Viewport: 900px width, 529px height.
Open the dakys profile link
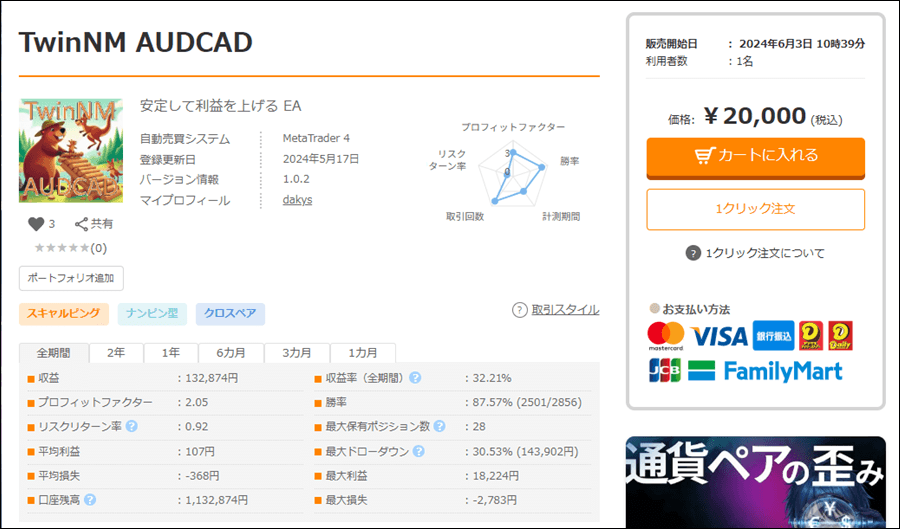pyautogui.click(x=299, y=200)
